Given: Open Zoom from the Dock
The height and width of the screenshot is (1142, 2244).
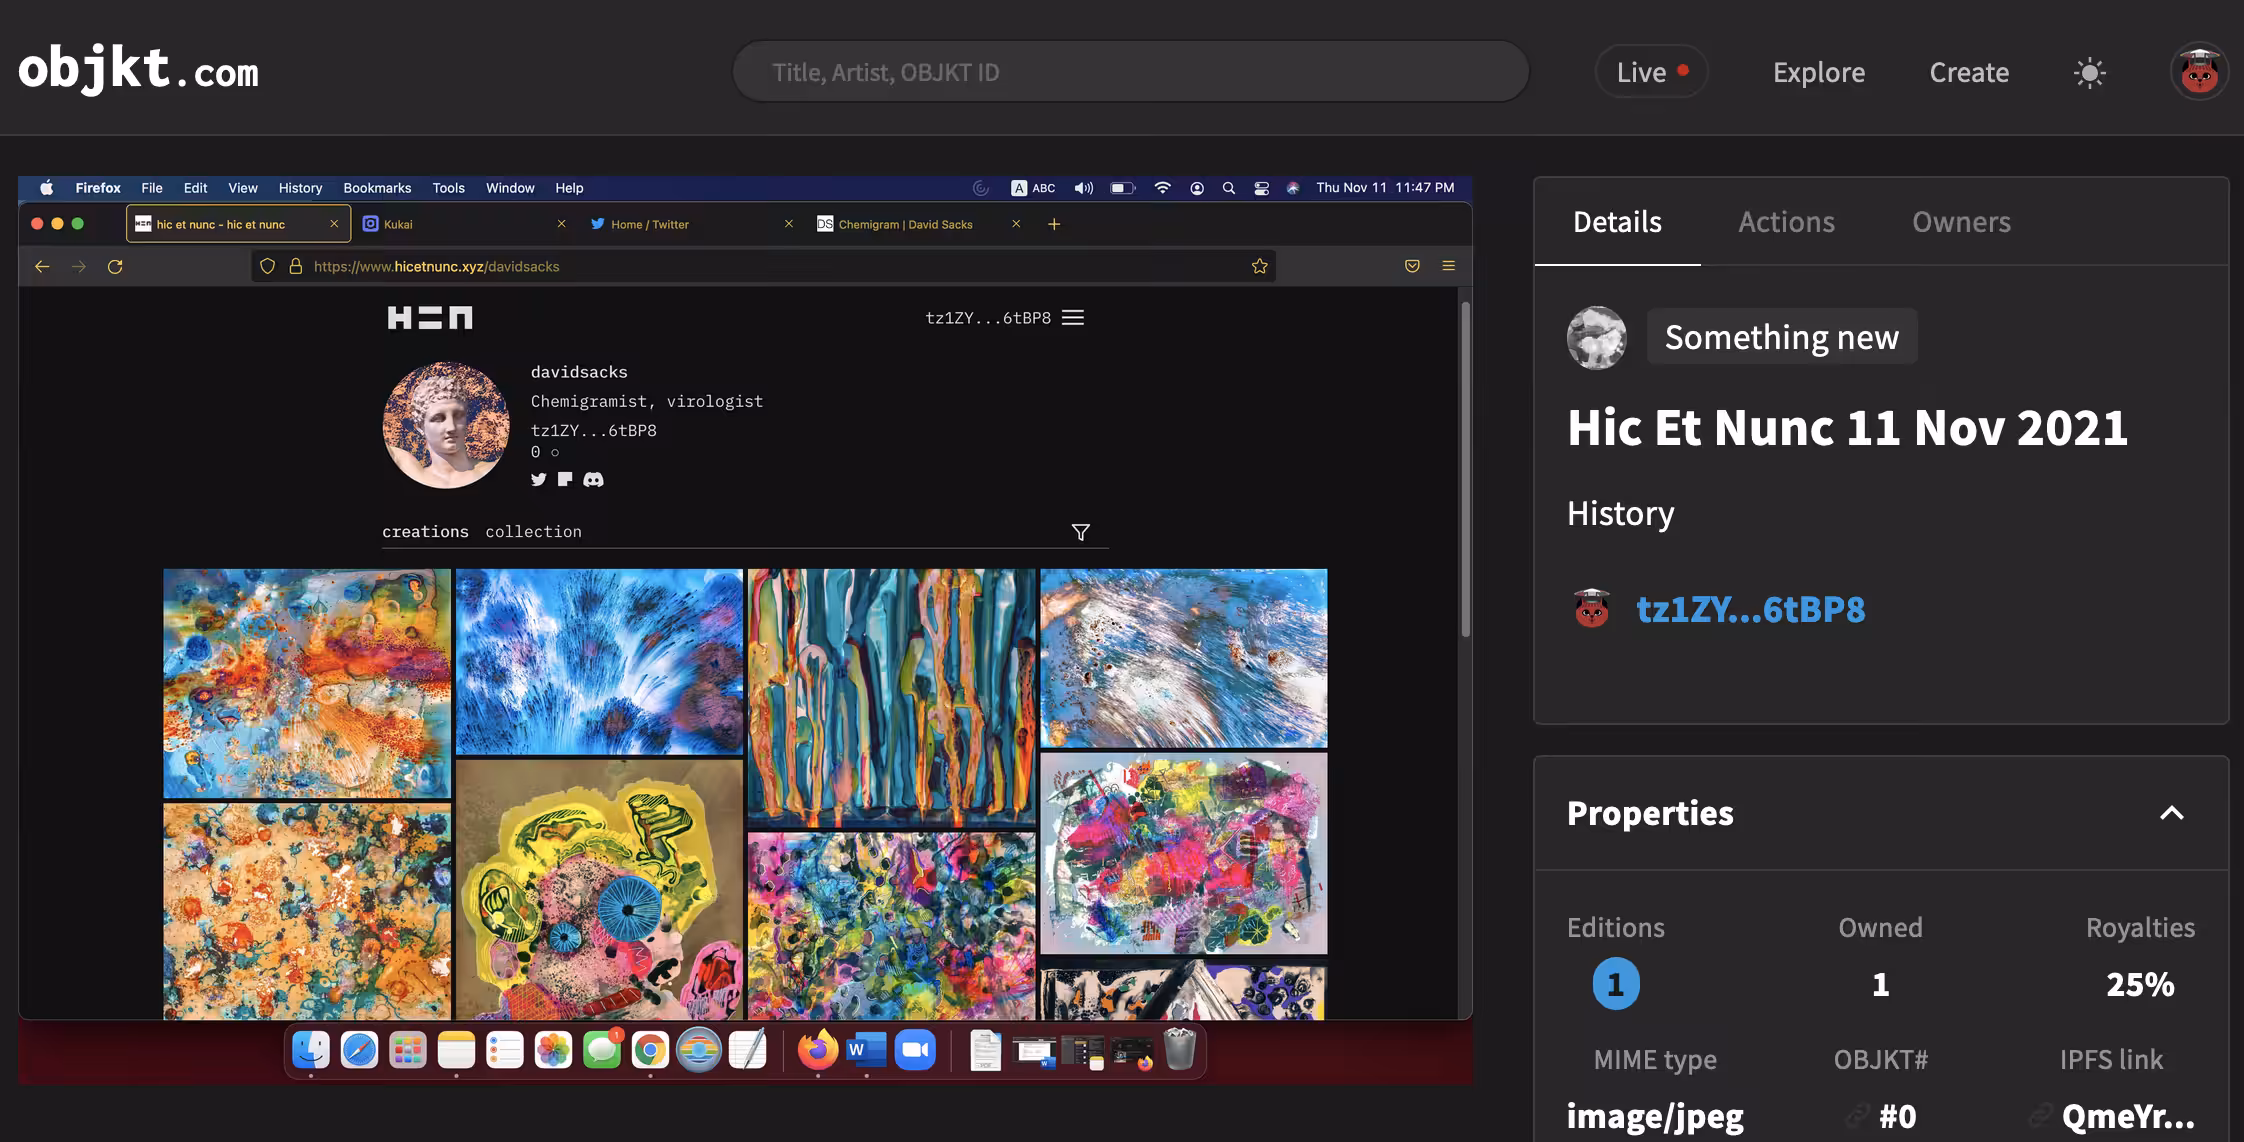Looking at the screenshot, I should coord(915,1050).
